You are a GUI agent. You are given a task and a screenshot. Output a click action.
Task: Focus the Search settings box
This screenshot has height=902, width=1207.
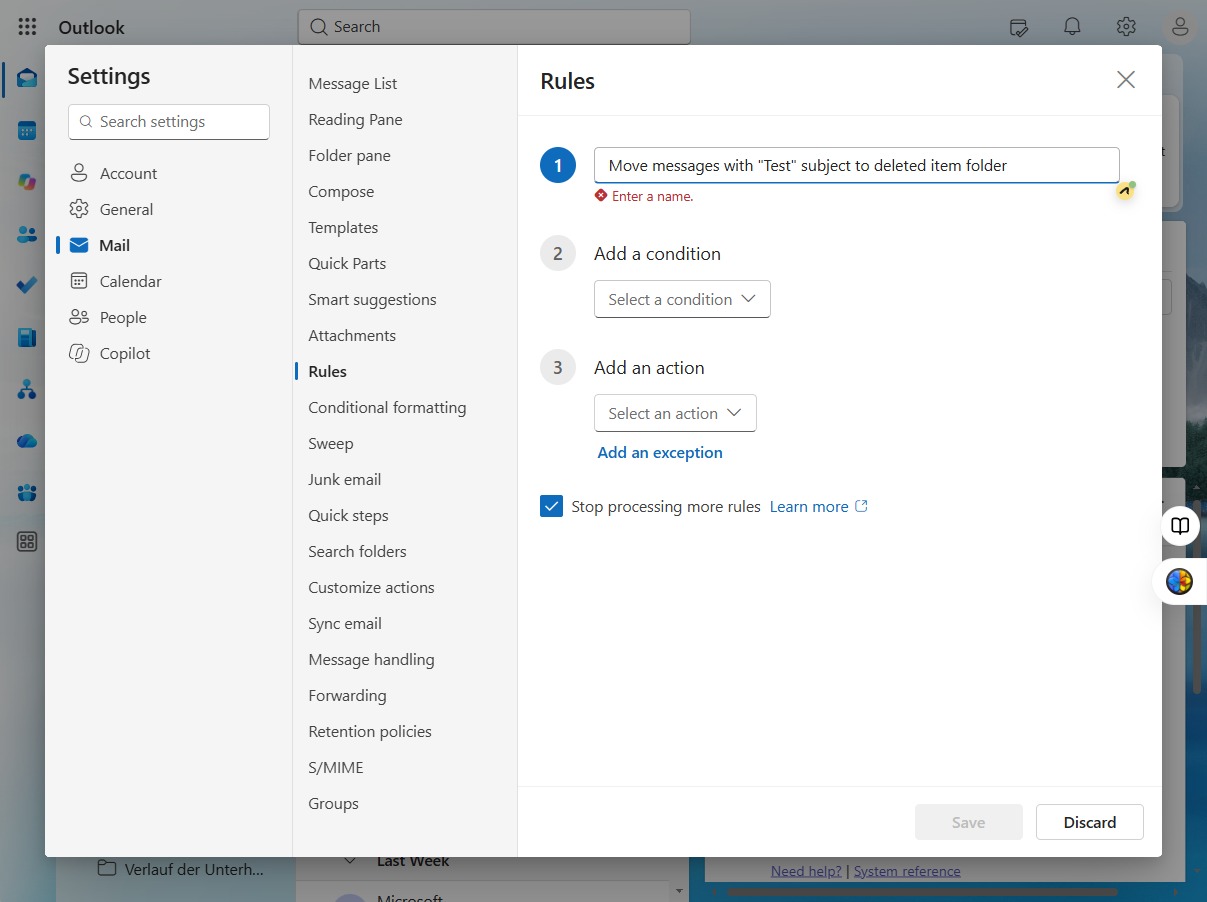[169, 122]
